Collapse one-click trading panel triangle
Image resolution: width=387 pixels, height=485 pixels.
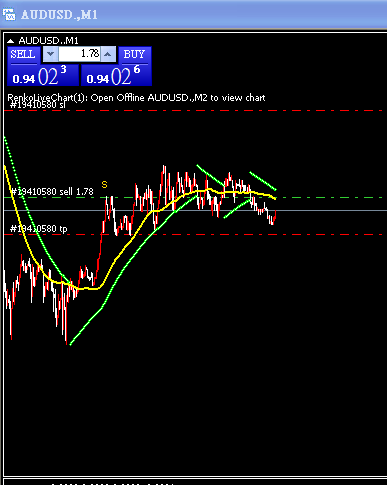tap(11, 41)
